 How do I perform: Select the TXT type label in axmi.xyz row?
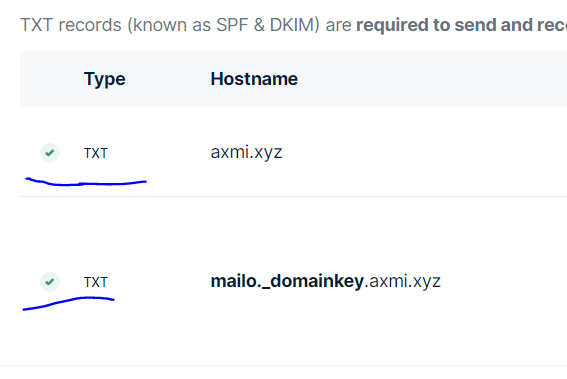pyautogui.click(x=96, y=153)
